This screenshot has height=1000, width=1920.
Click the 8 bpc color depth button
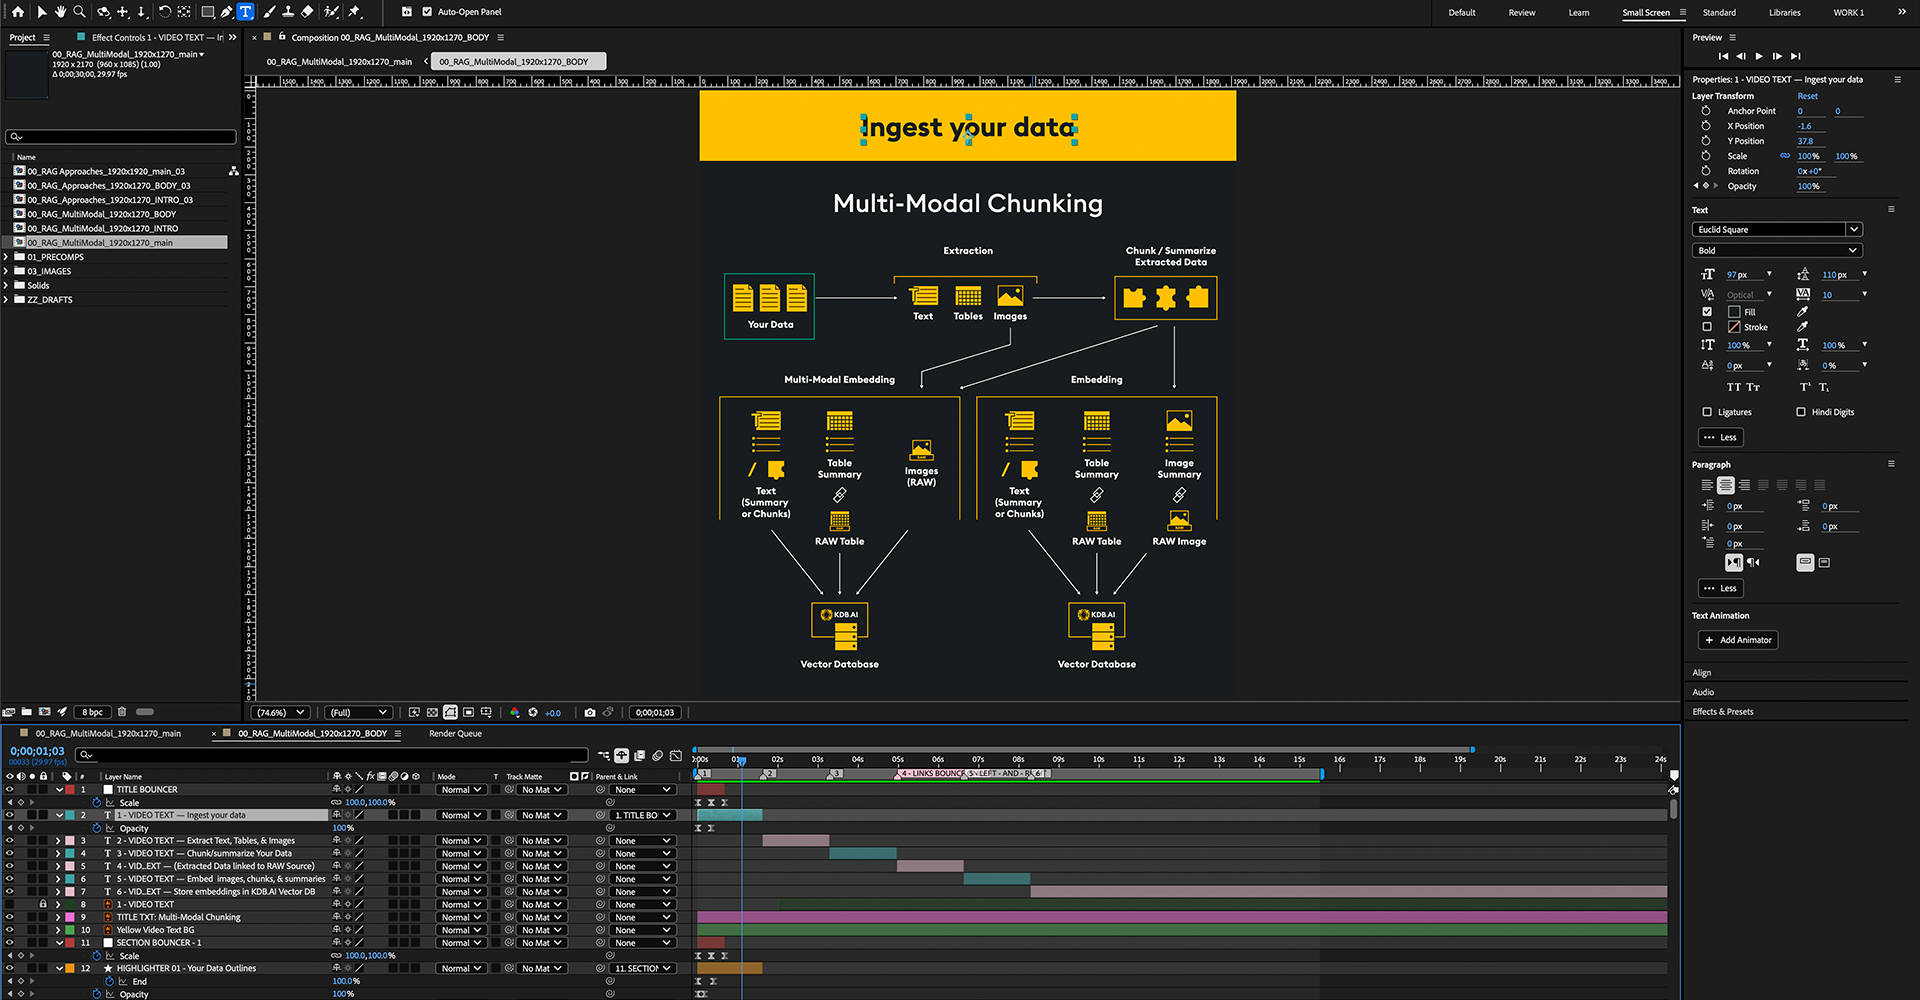click(x=93, y=712)
